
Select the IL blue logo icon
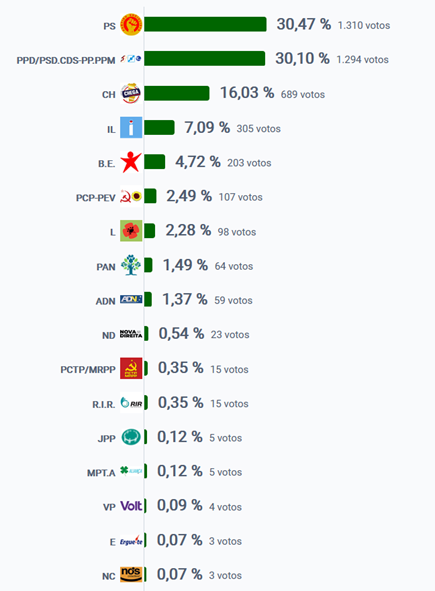[x=131, y=127]
